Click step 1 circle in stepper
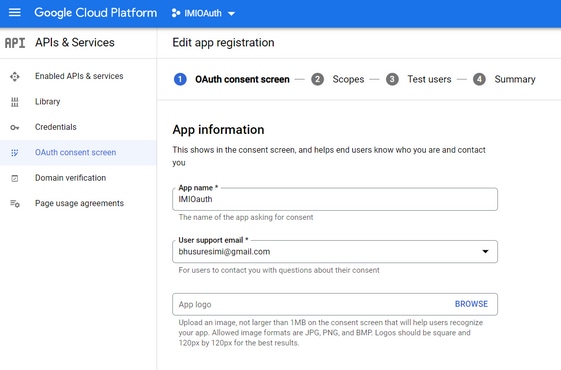 (180, 79)
